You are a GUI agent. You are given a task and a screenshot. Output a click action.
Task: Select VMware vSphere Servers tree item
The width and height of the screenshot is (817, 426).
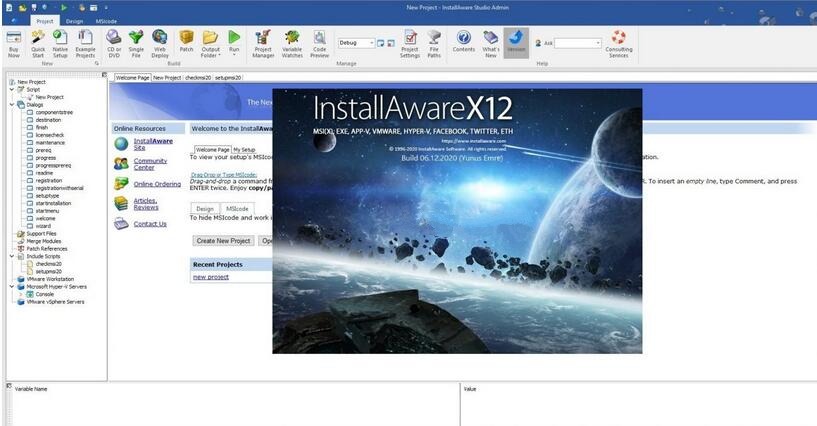55,302
